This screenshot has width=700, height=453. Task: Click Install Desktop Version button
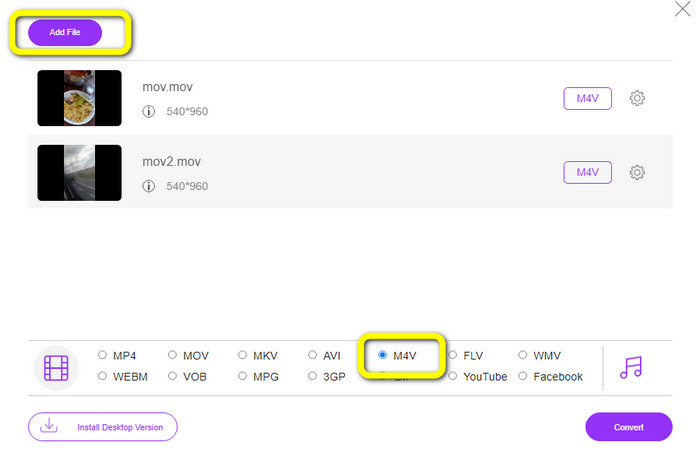pyautogui.click(x=102, y=427)
